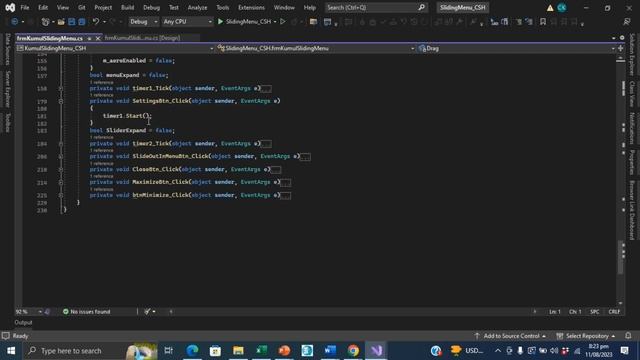Expand collapsed CloseBtn_Click method
The width and height of the screenshot is (640, 360).
point(60,169)
